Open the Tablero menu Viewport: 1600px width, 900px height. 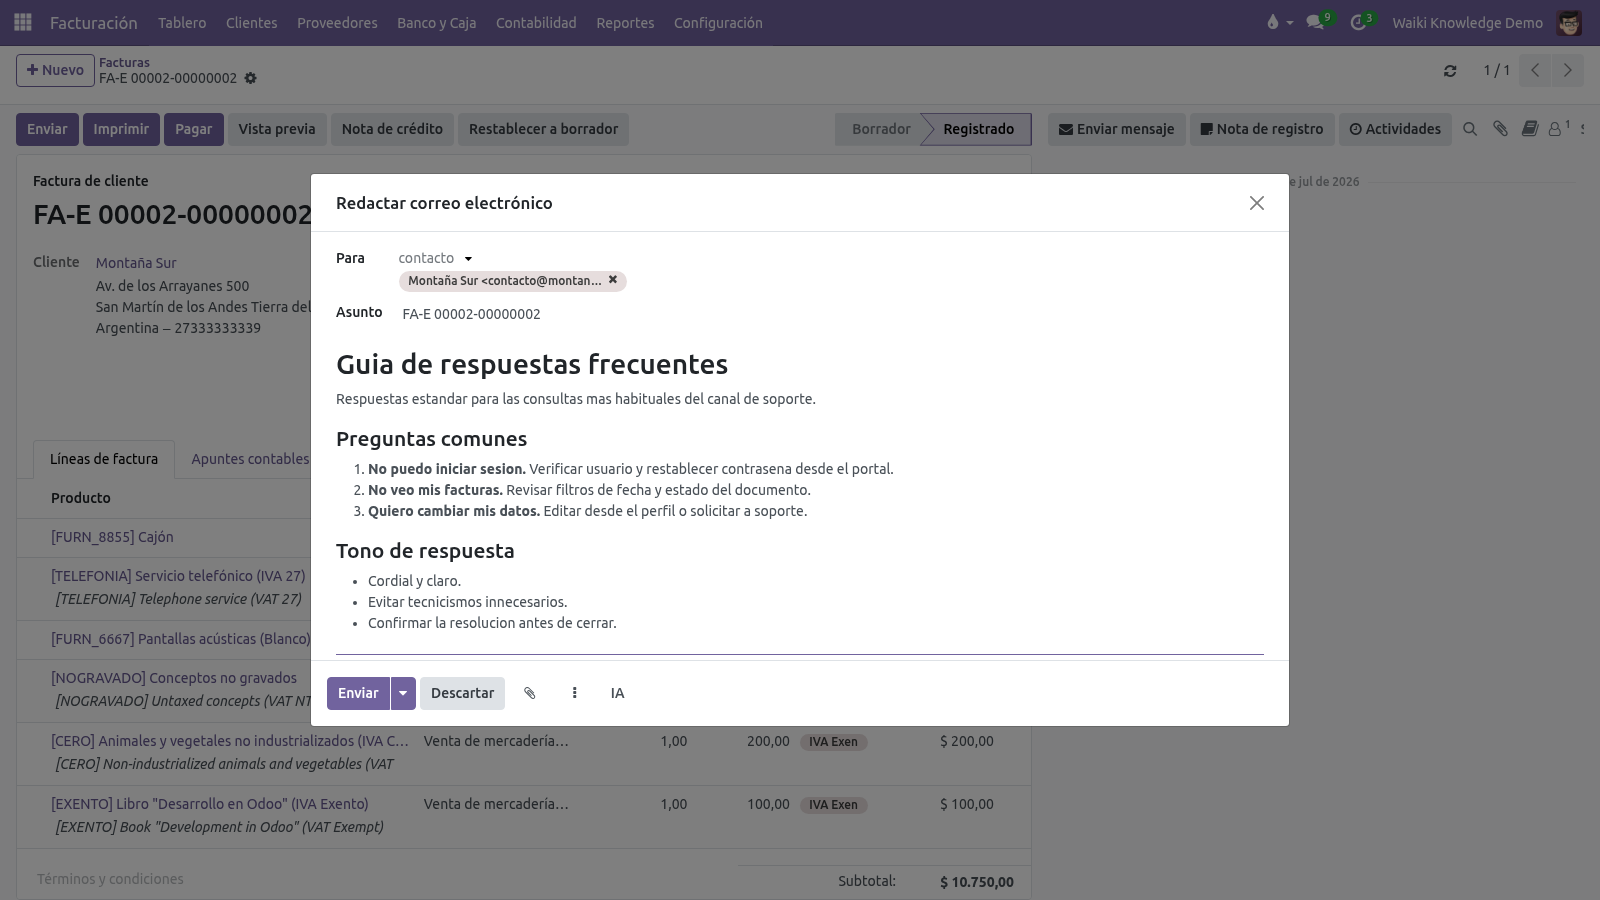tap(182, 22)
